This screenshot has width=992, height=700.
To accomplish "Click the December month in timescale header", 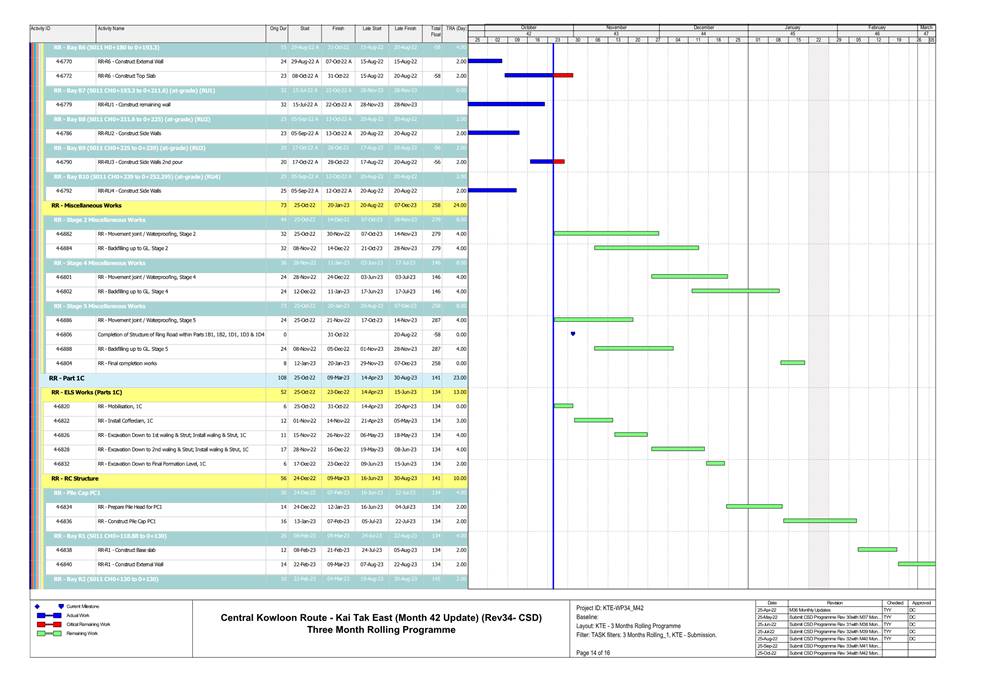I will click(x=704, y=27).
